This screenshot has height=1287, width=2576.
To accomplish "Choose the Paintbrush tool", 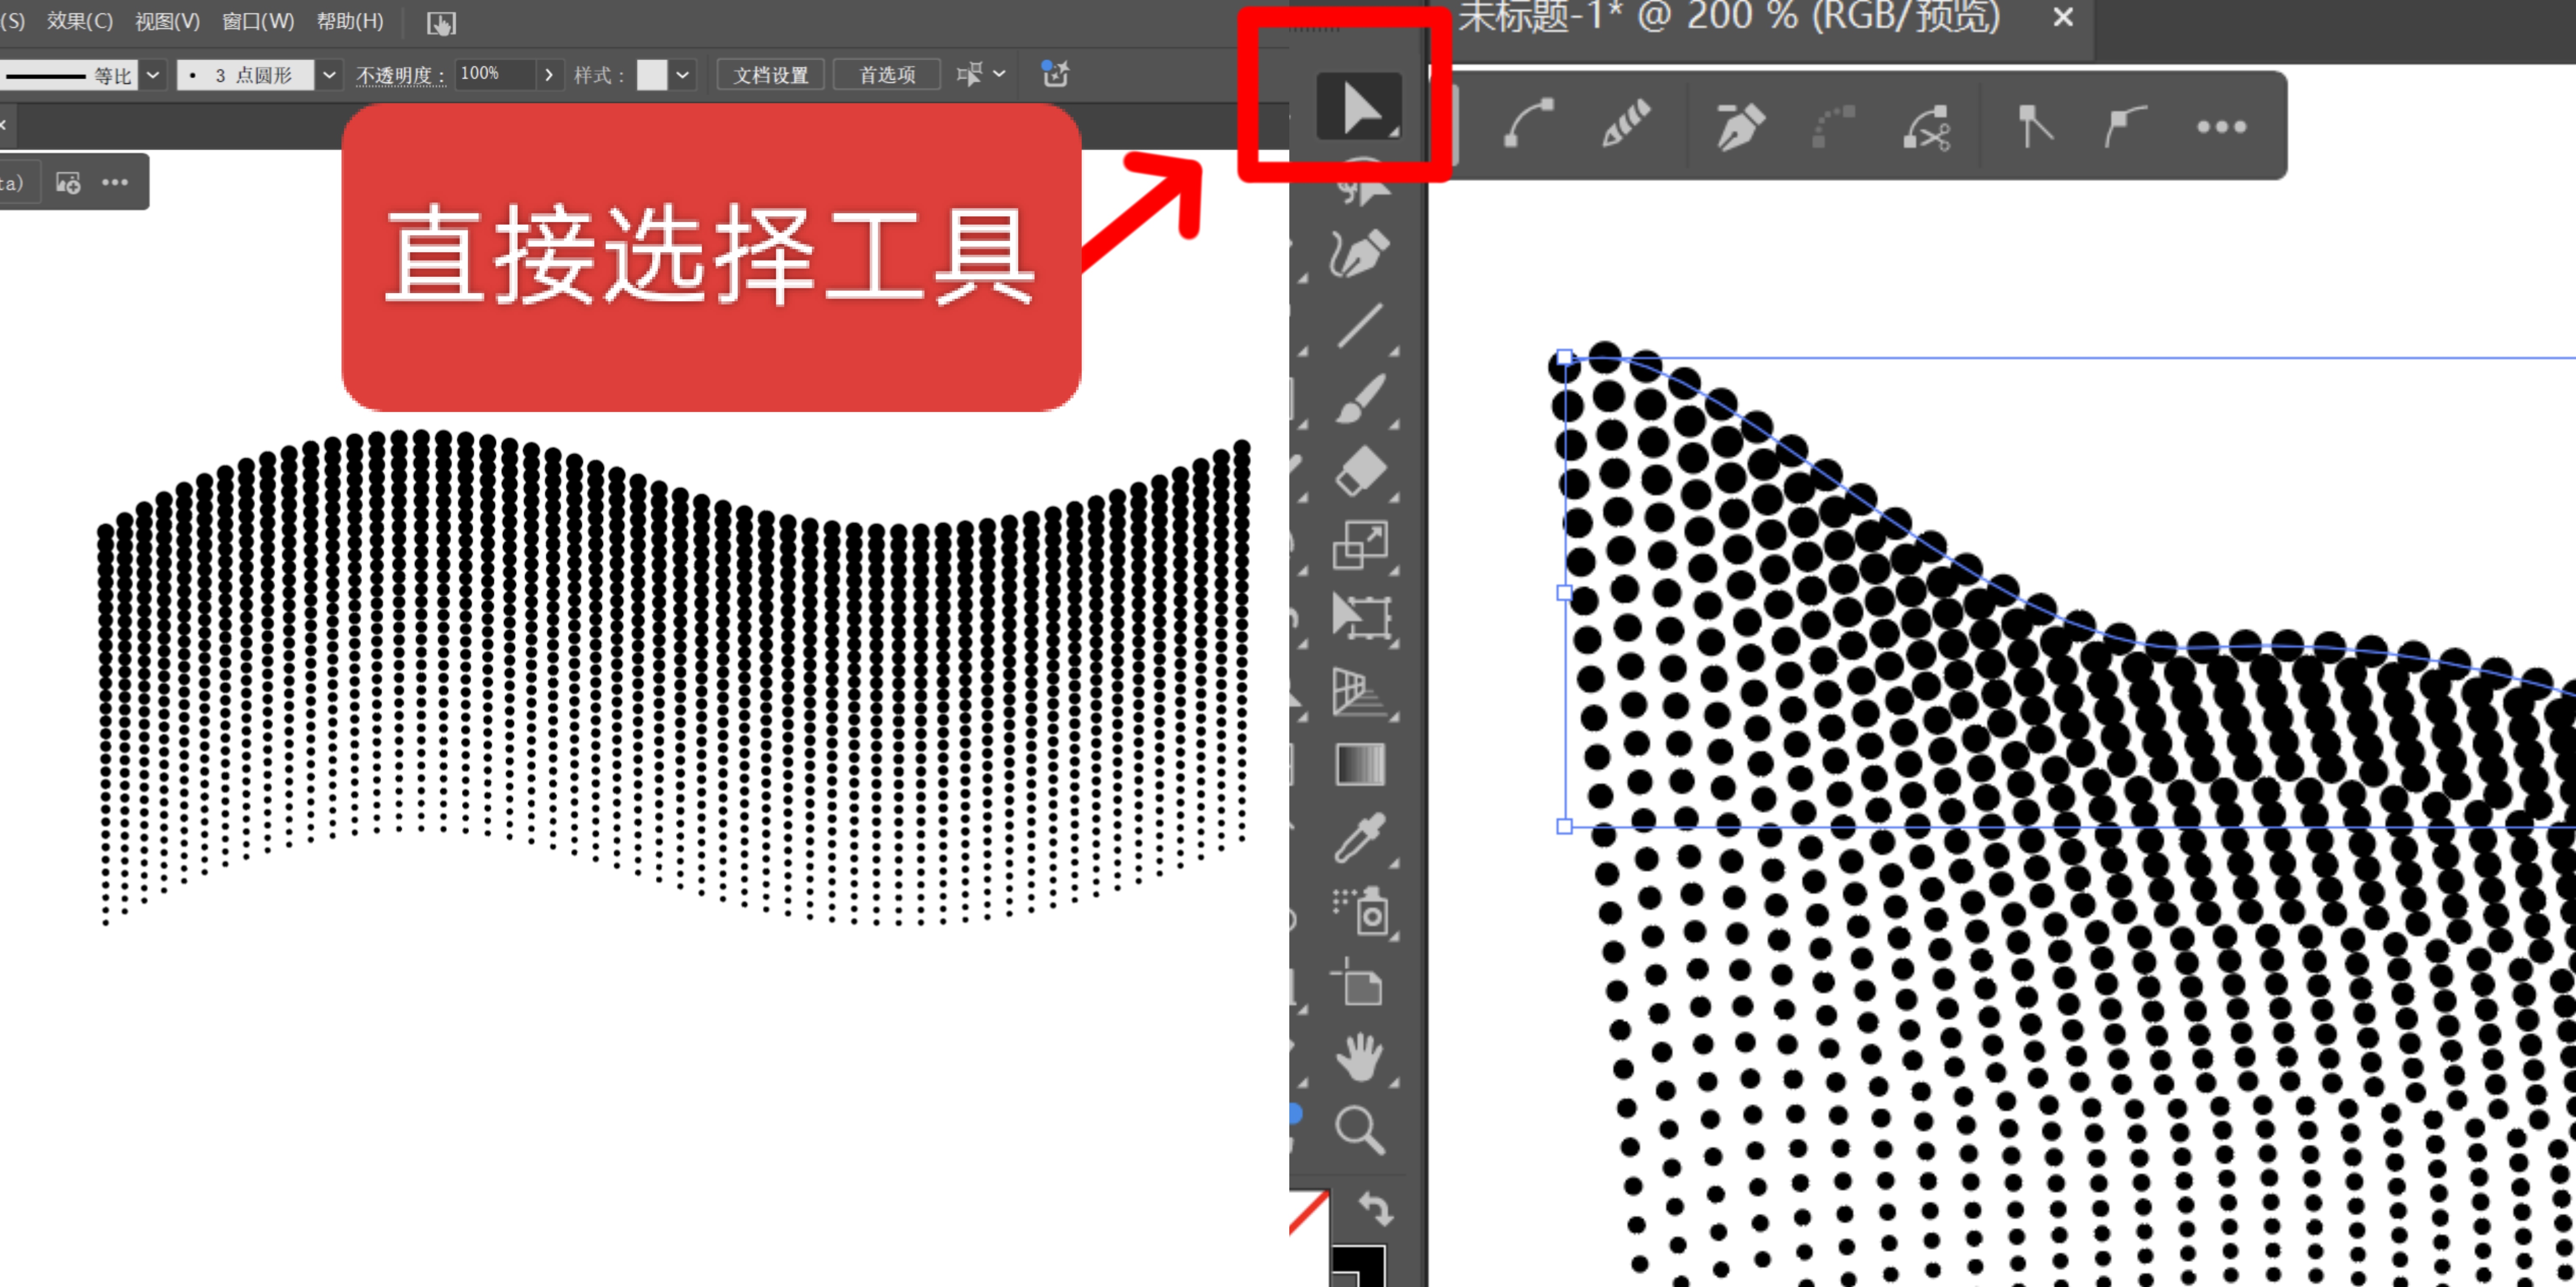I will tap(1360, 399).
